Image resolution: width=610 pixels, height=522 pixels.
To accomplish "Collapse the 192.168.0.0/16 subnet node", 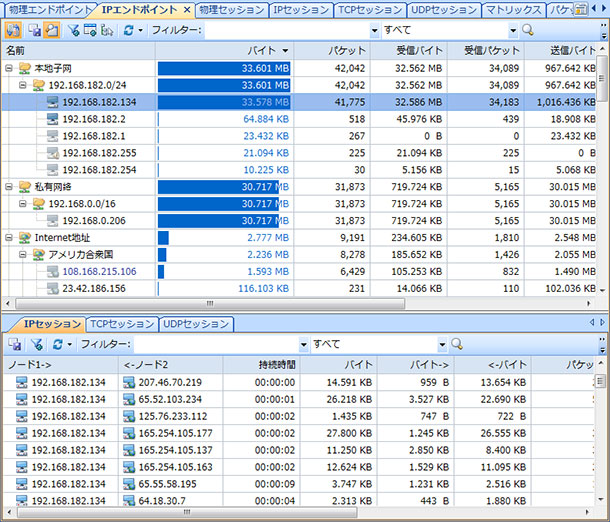I will pyautogui.click(x=23, y=203).
